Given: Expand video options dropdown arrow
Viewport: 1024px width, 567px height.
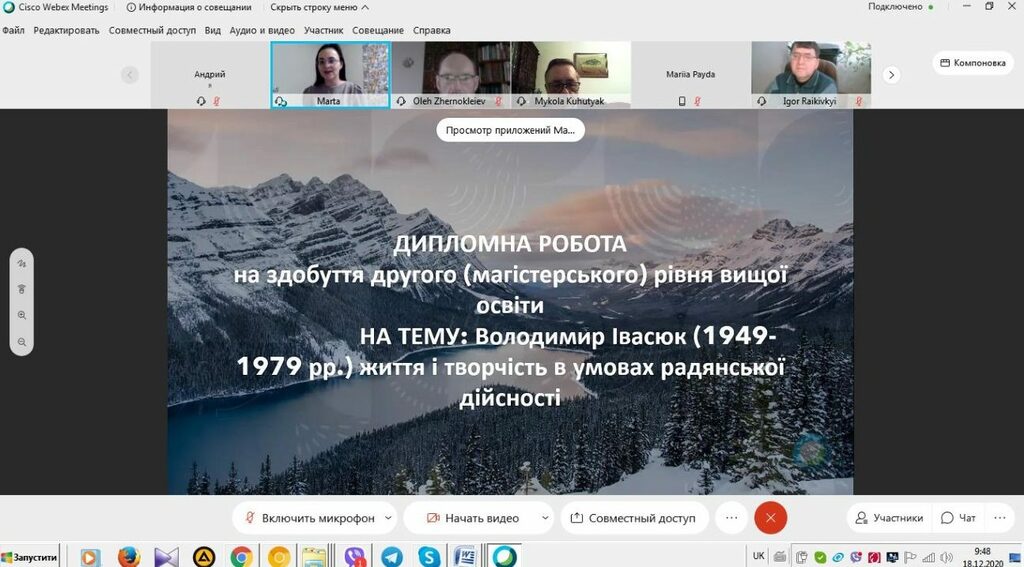Looking at the screenshot, I should [x=545, y=518].
